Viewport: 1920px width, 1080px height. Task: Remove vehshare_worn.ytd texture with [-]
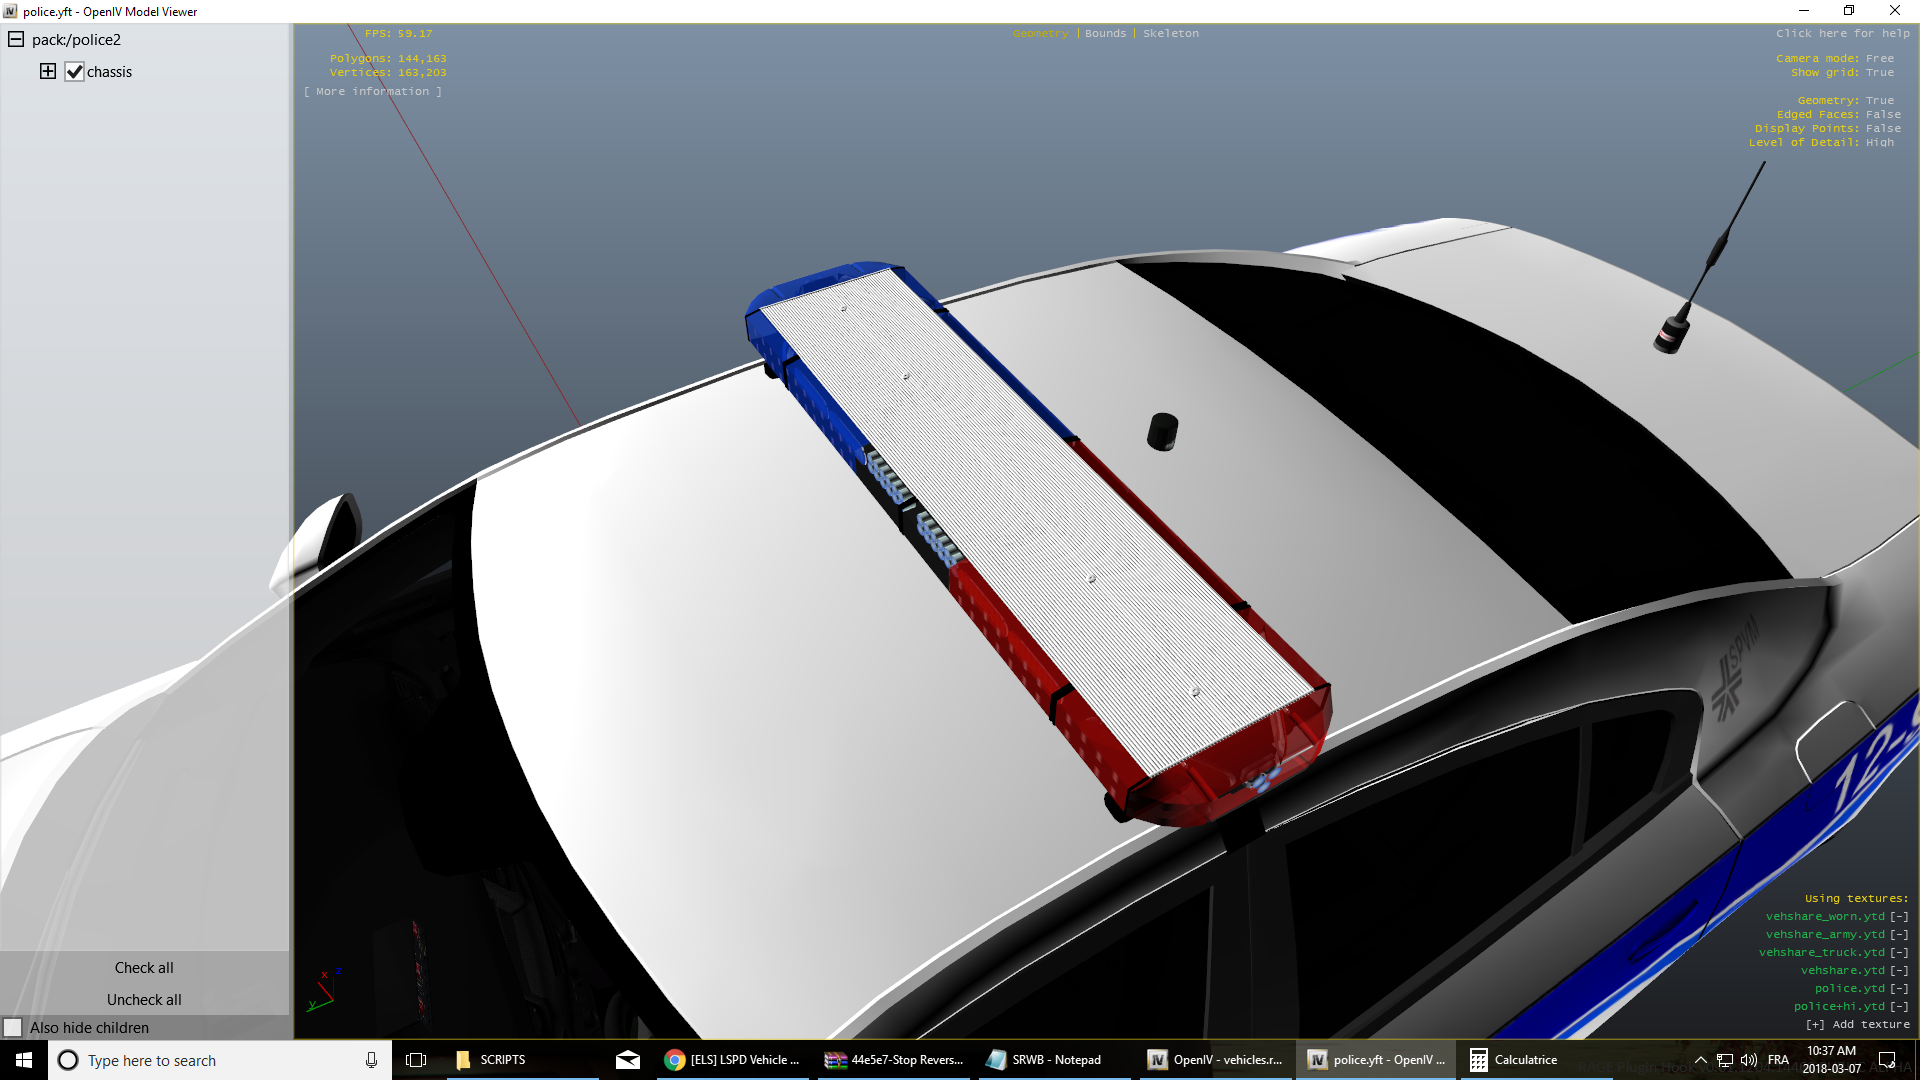(x=1899, y=916)
